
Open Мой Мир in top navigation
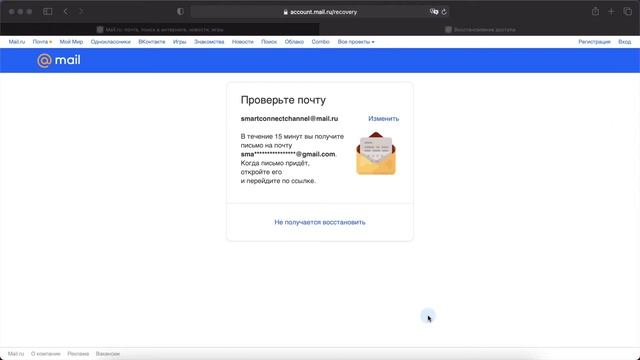tap(71, 42)
